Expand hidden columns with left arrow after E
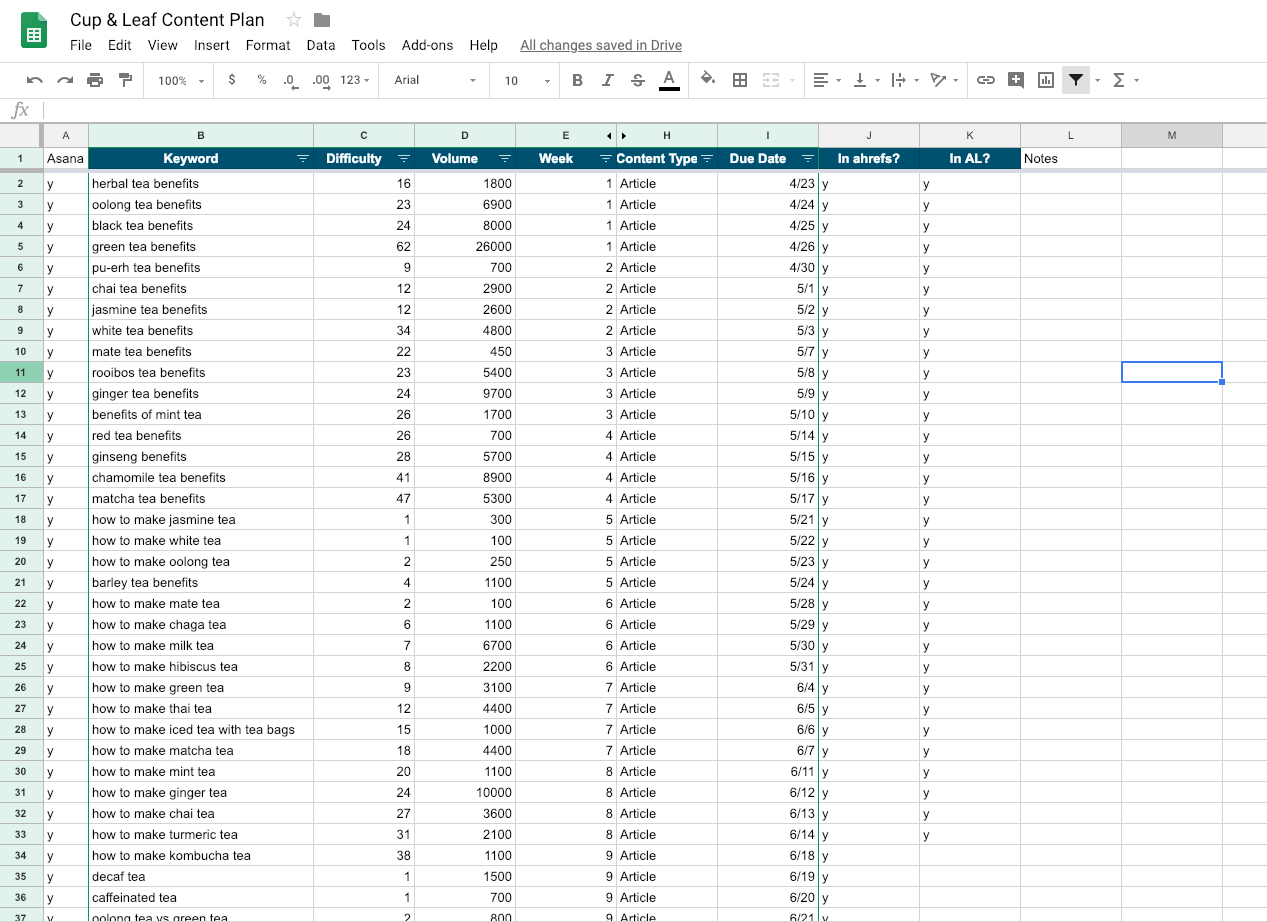The width and height of the screenshot is (1267, 922). [x=609, y=135]
